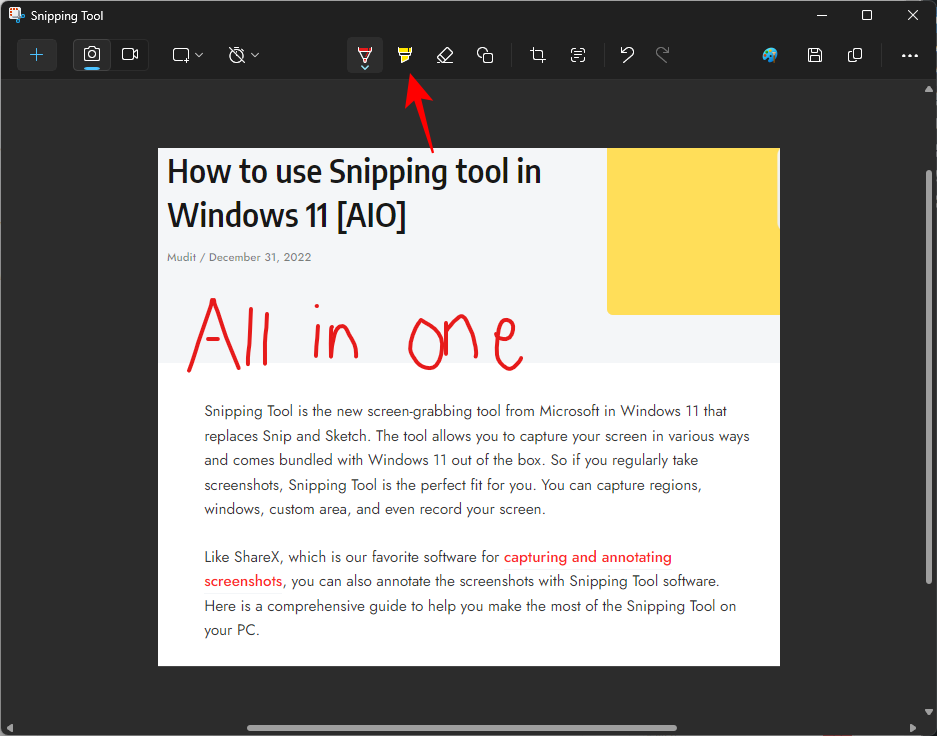Undo the last annotation
937x736 pixels.
(x=627, y=55)
